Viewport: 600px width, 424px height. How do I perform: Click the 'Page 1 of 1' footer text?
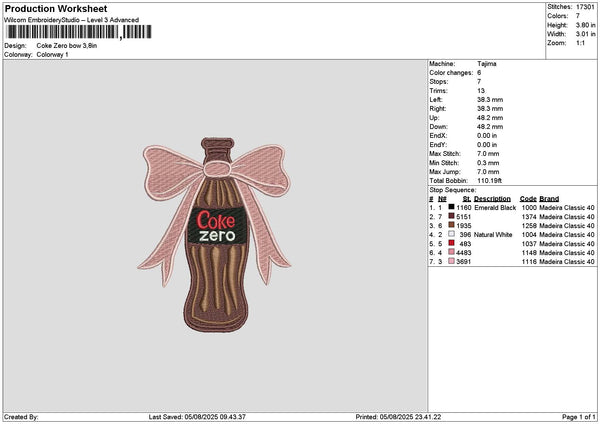[579, 417]
